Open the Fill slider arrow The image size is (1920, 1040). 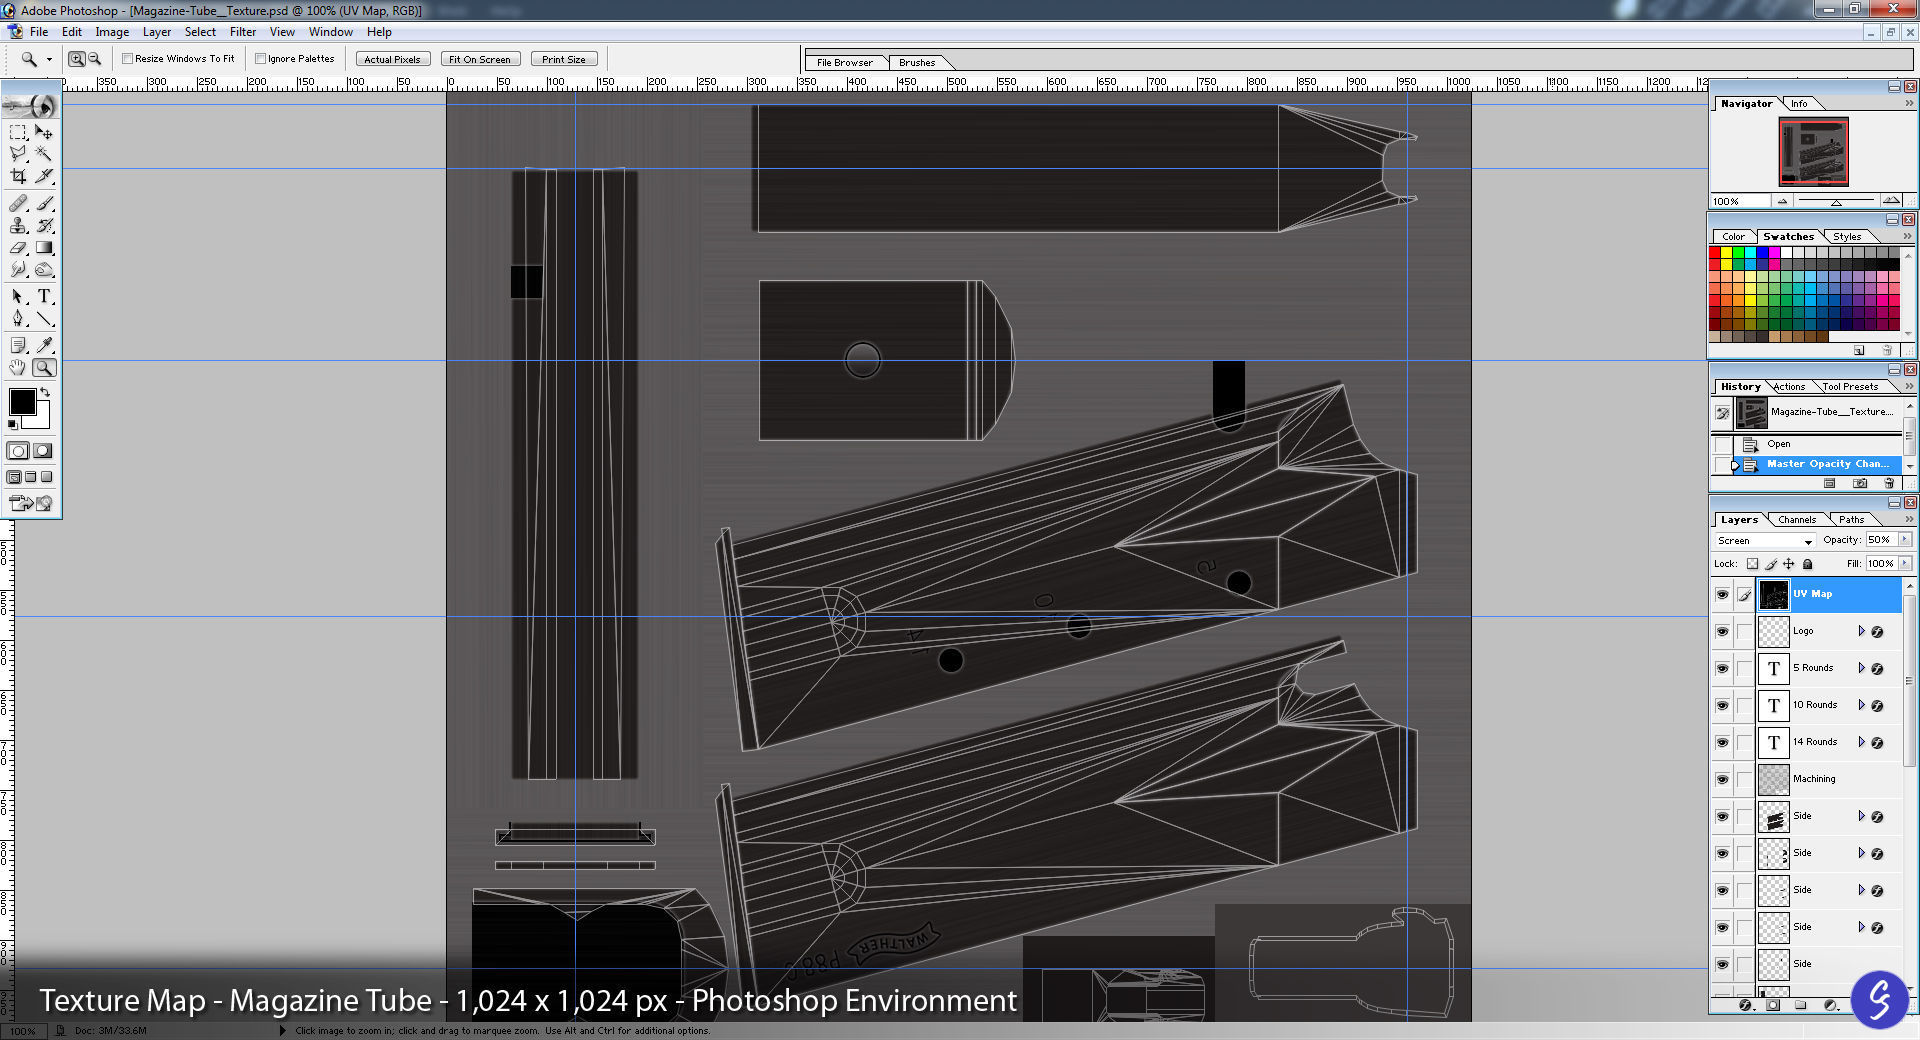1904,564
